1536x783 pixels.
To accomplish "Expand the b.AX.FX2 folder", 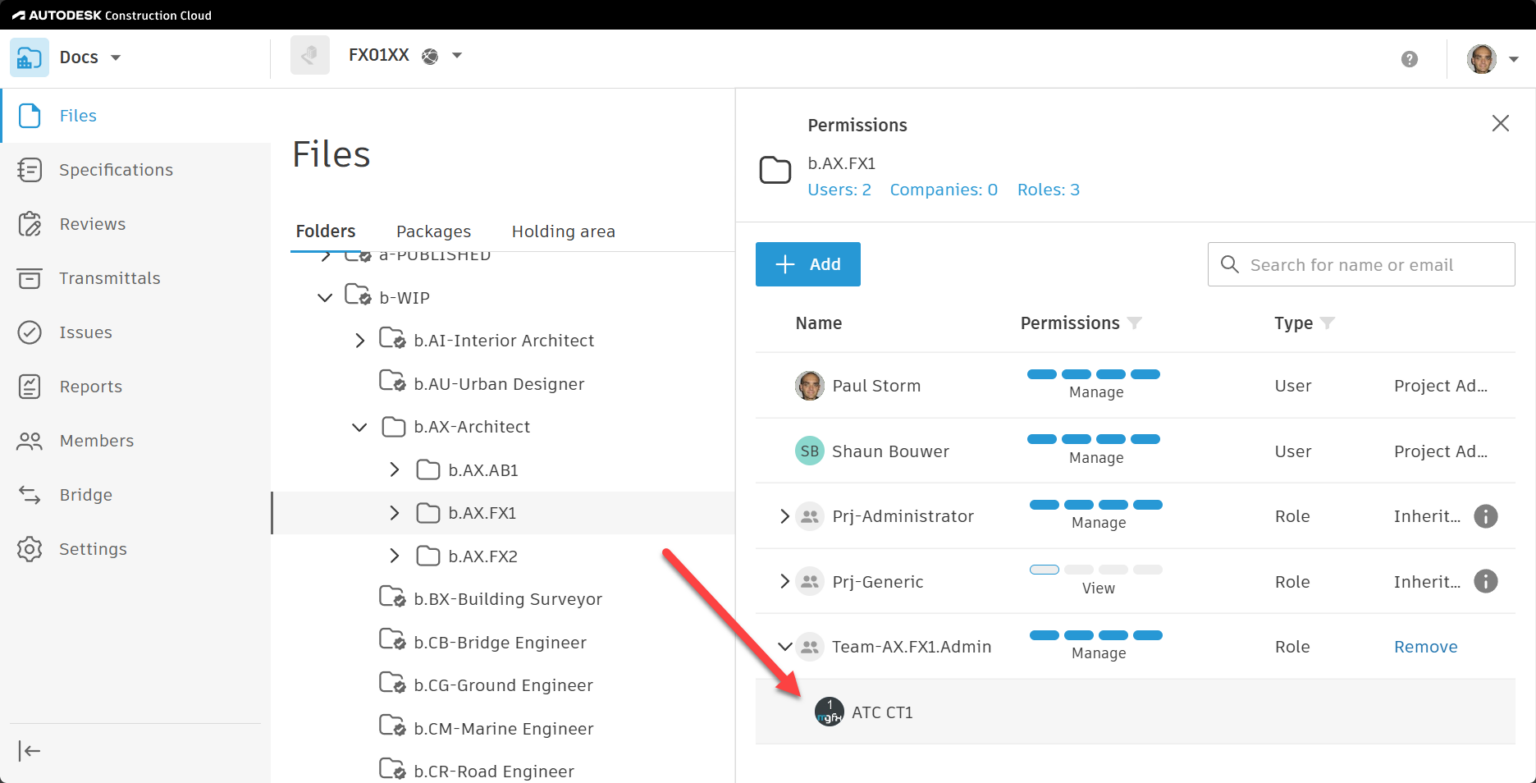I will tap(394, 556).
